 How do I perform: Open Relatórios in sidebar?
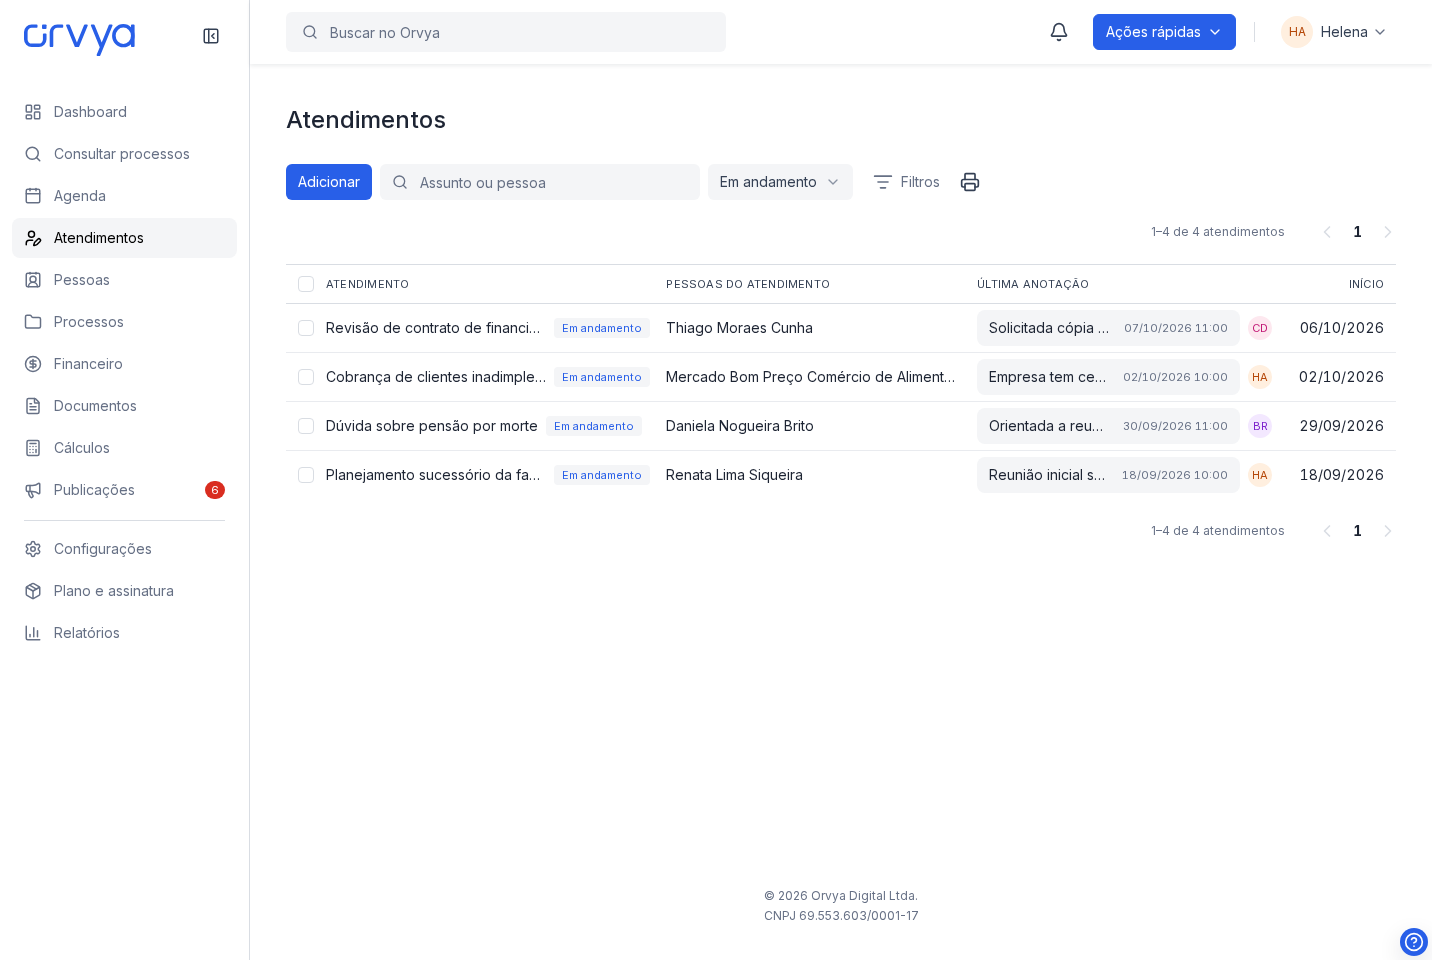[124, 633]
